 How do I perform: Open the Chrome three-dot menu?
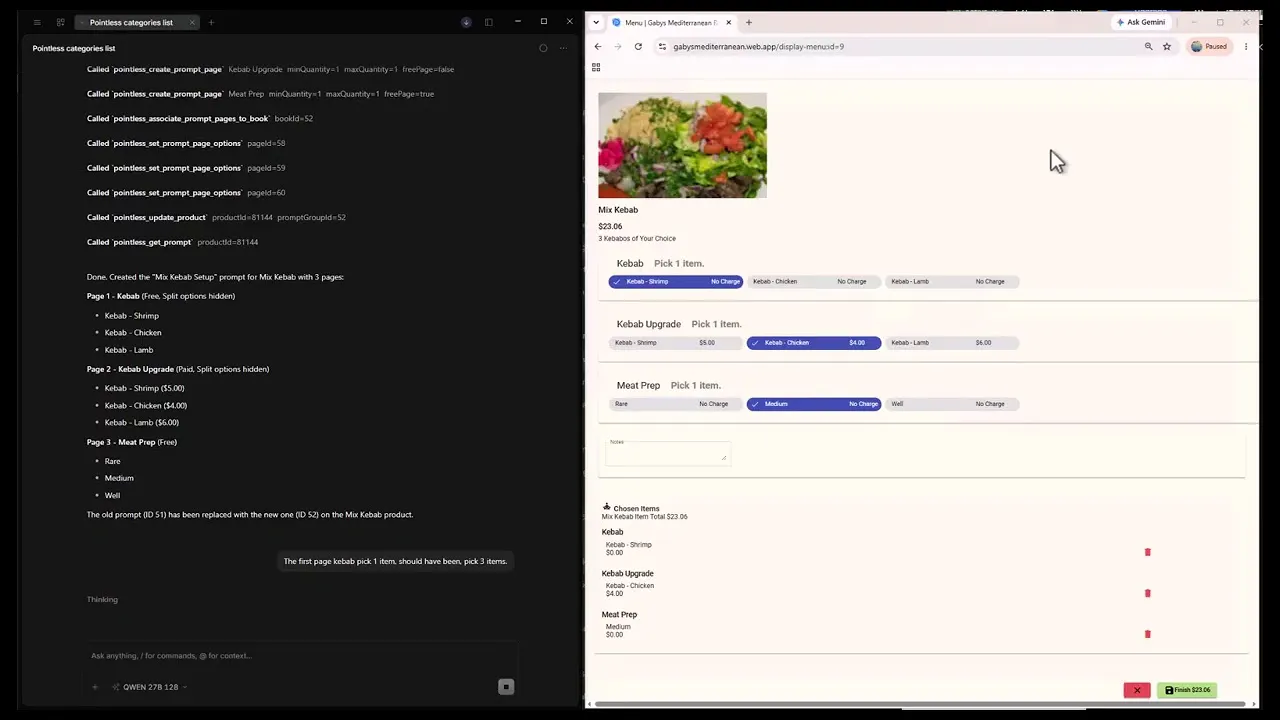1246,46
